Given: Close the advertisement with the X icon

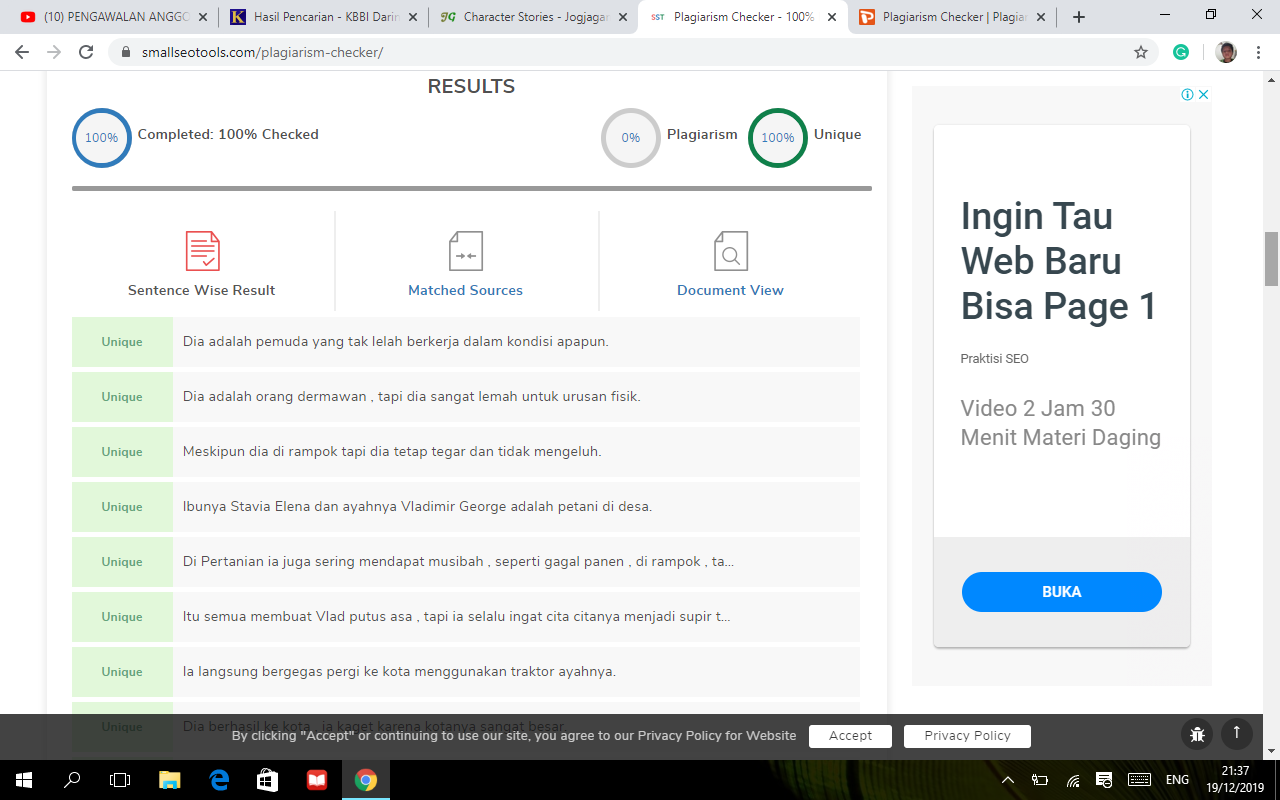Looking at the screenshot, I should tap(1204, 95).
